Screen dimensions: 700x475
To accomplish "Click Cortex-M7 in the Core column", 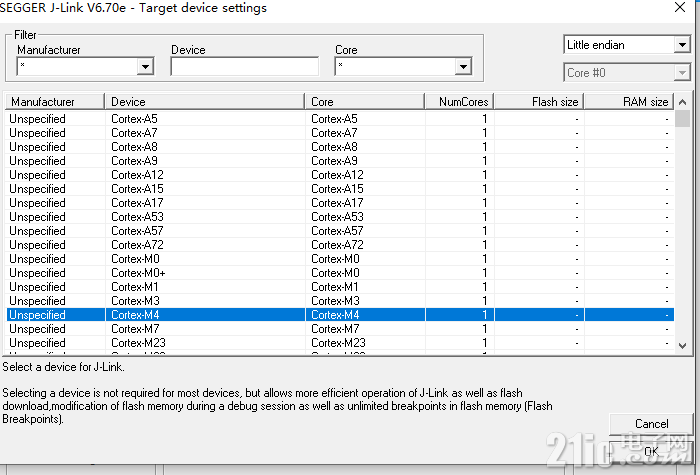I will click(x=335, y=329).
